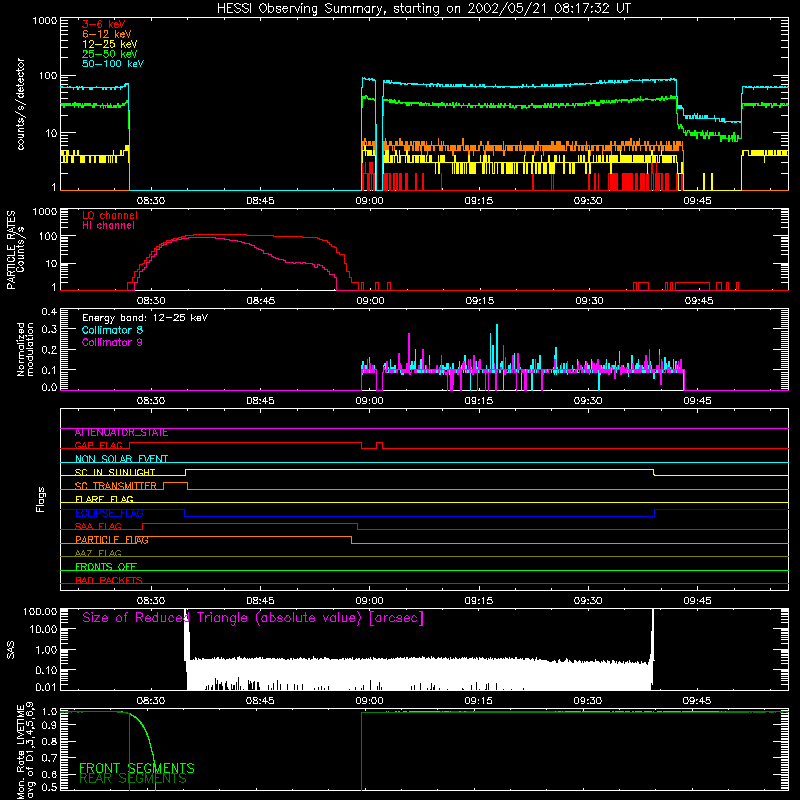Click the 08:45 tick under particle rates panel
The height and width of the screenshot is (800, 800).
[x=261, y=301]
